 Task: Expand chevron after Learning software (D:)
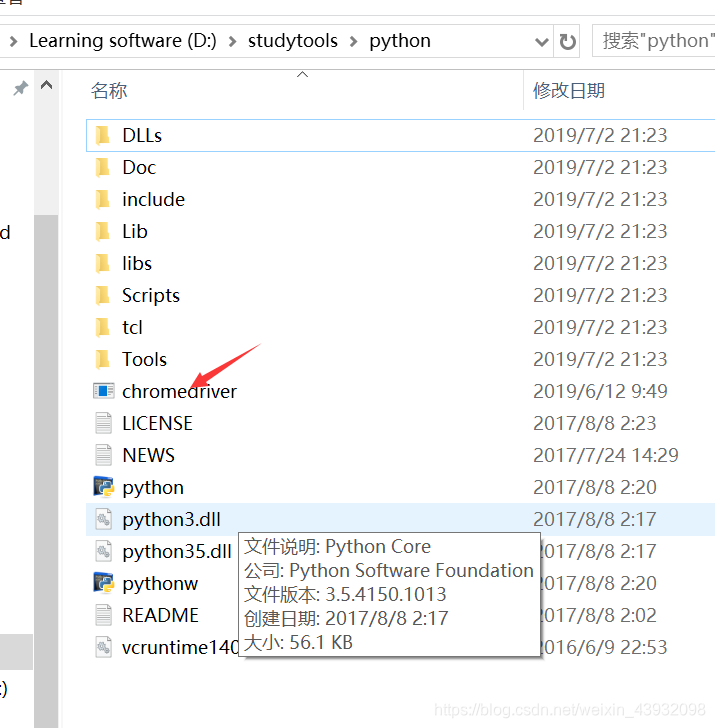click(x=233, y=42)
